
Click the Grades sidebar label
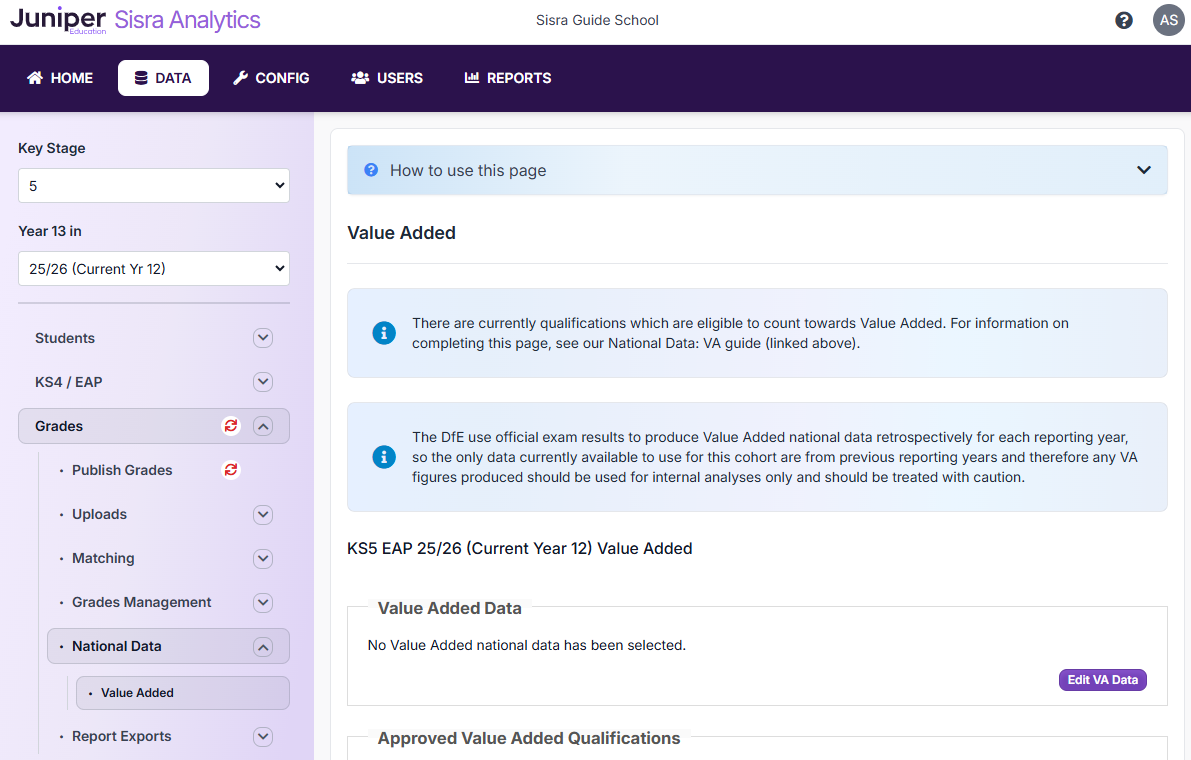58,426
